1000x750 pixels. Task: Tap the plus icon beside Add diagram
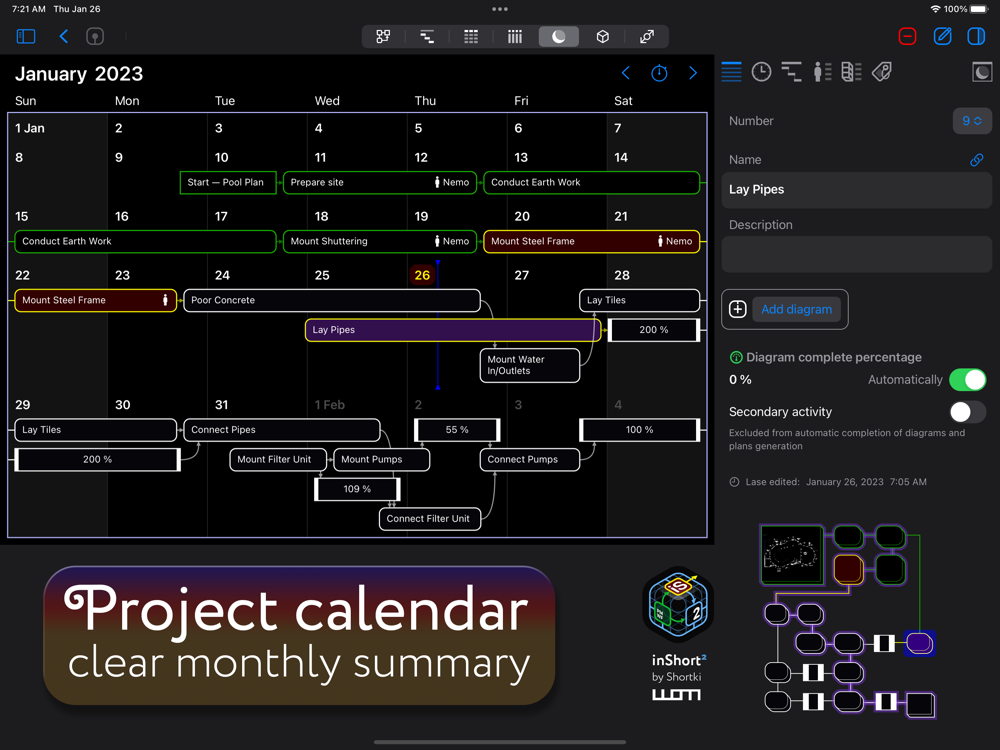[x=738, y=309]
